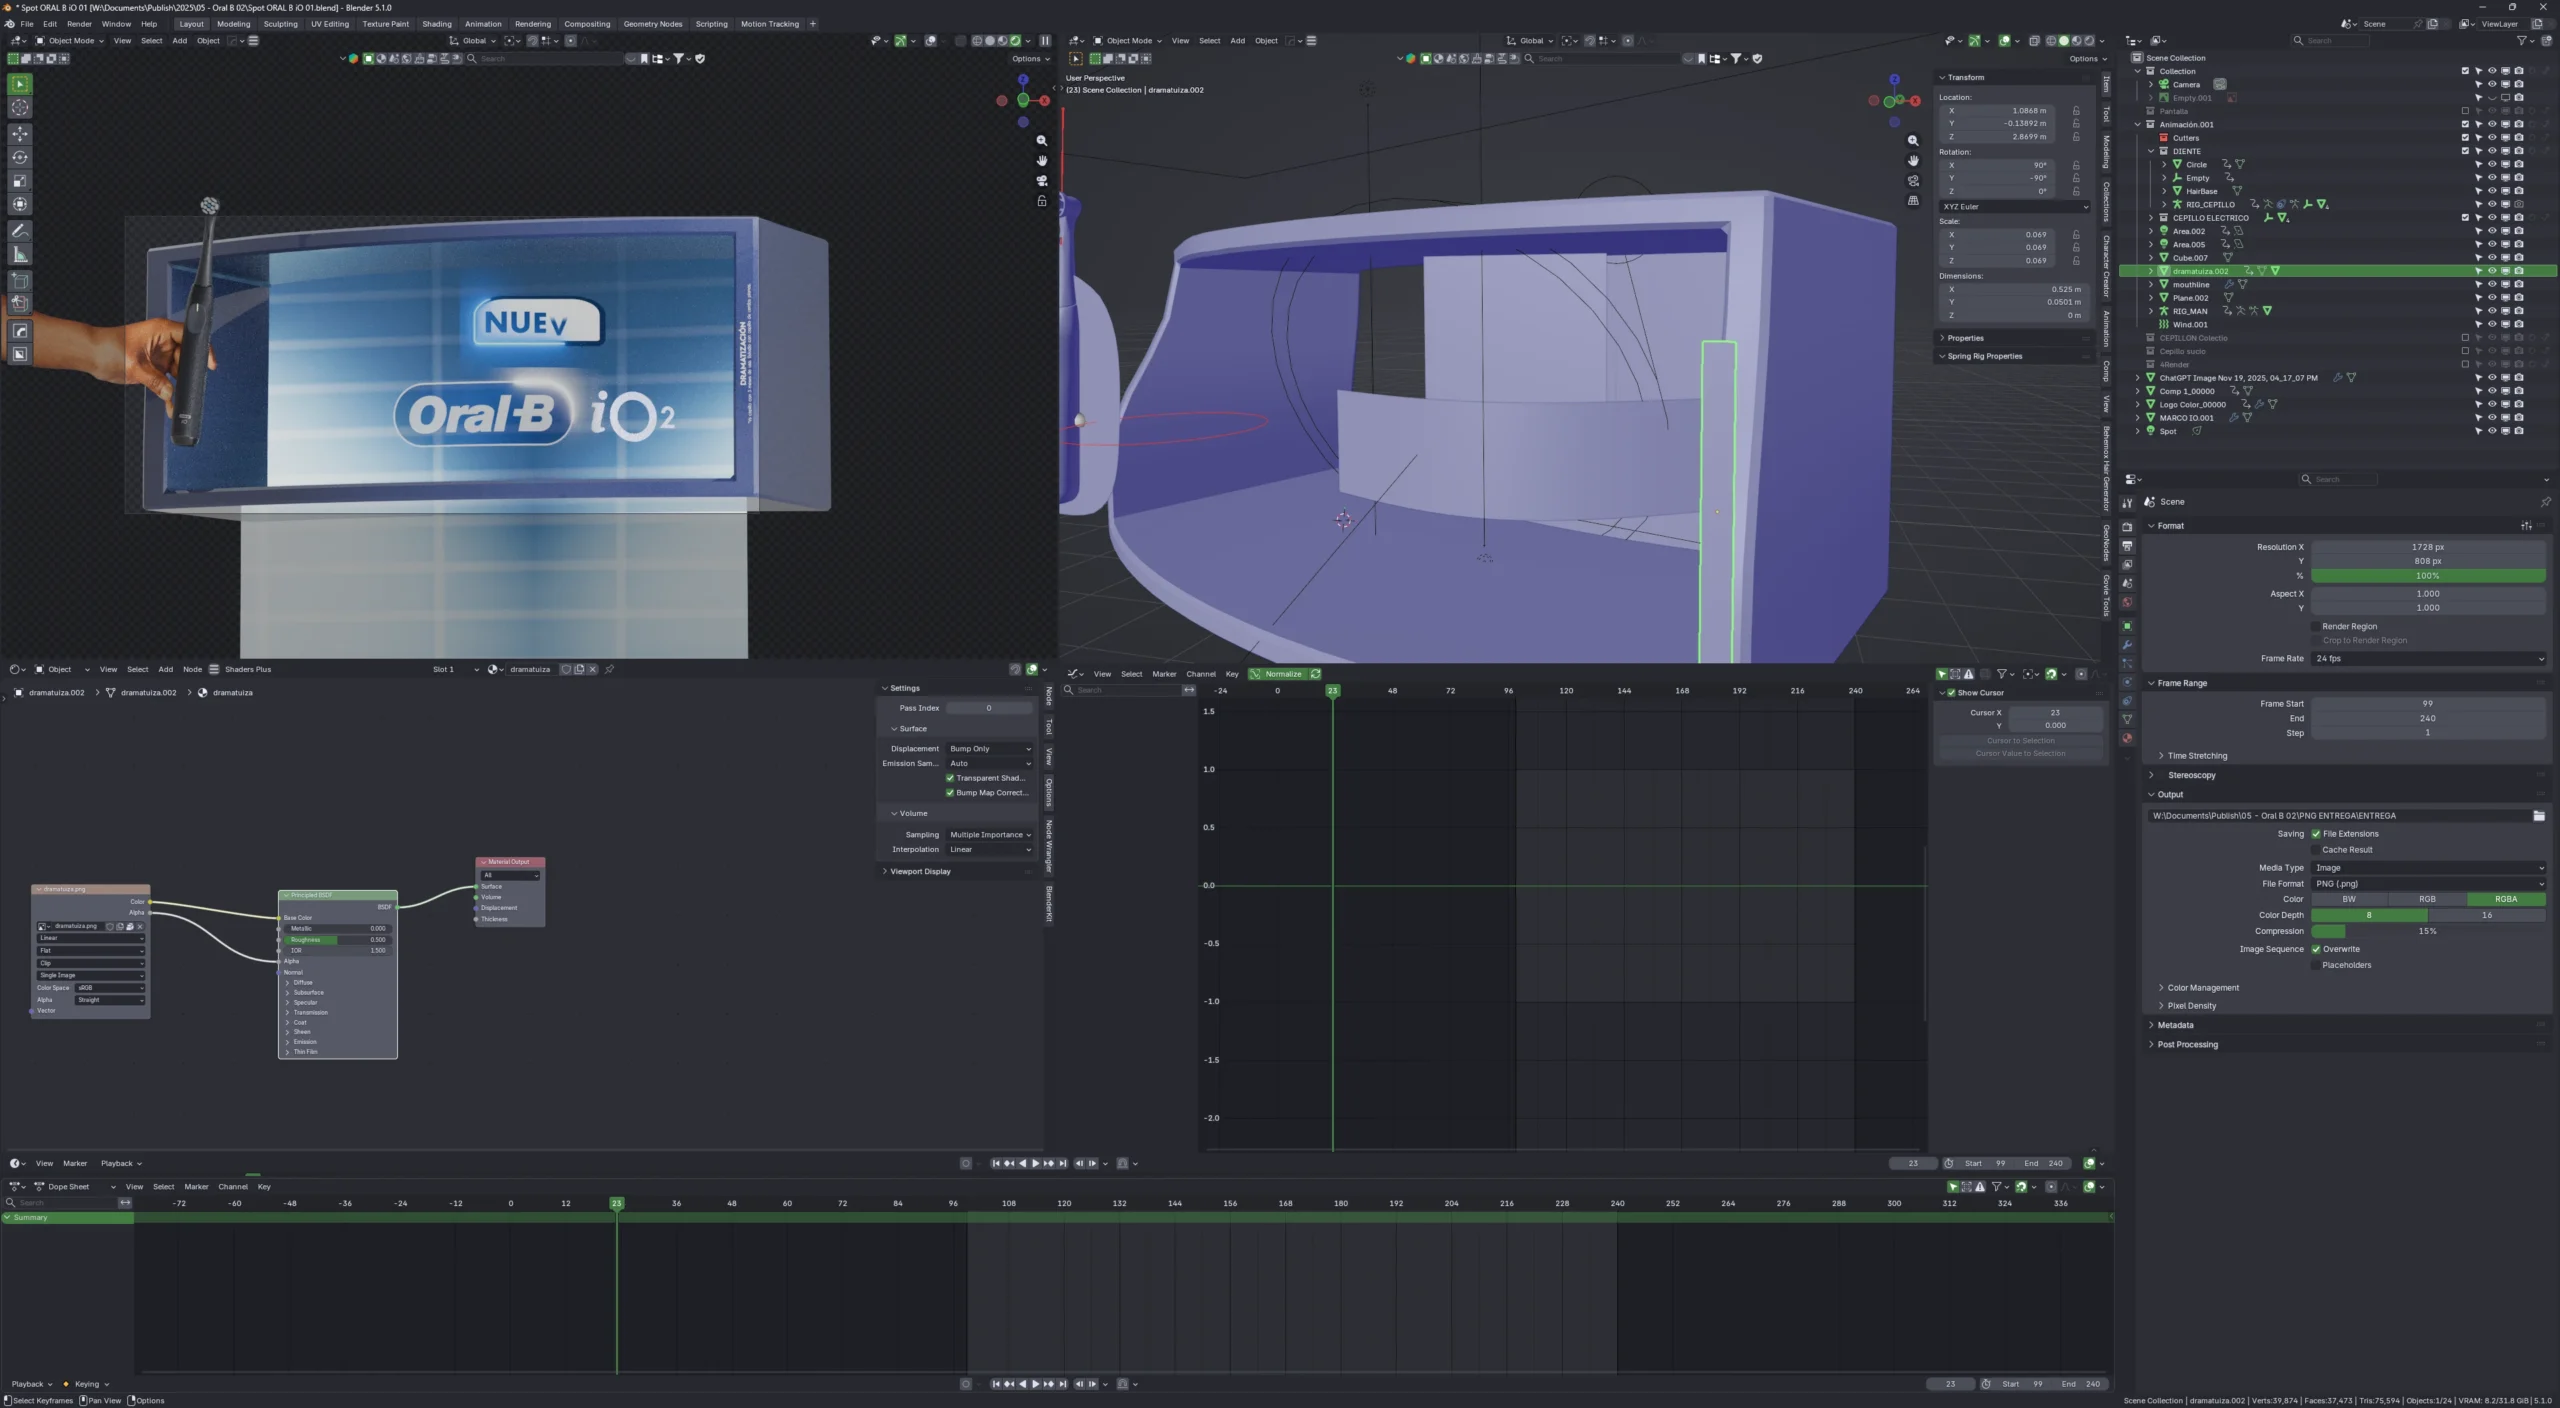Open Options in the left viewport header
The width and height of the screenshot is (2560, 1408).
click(1030, 59)
